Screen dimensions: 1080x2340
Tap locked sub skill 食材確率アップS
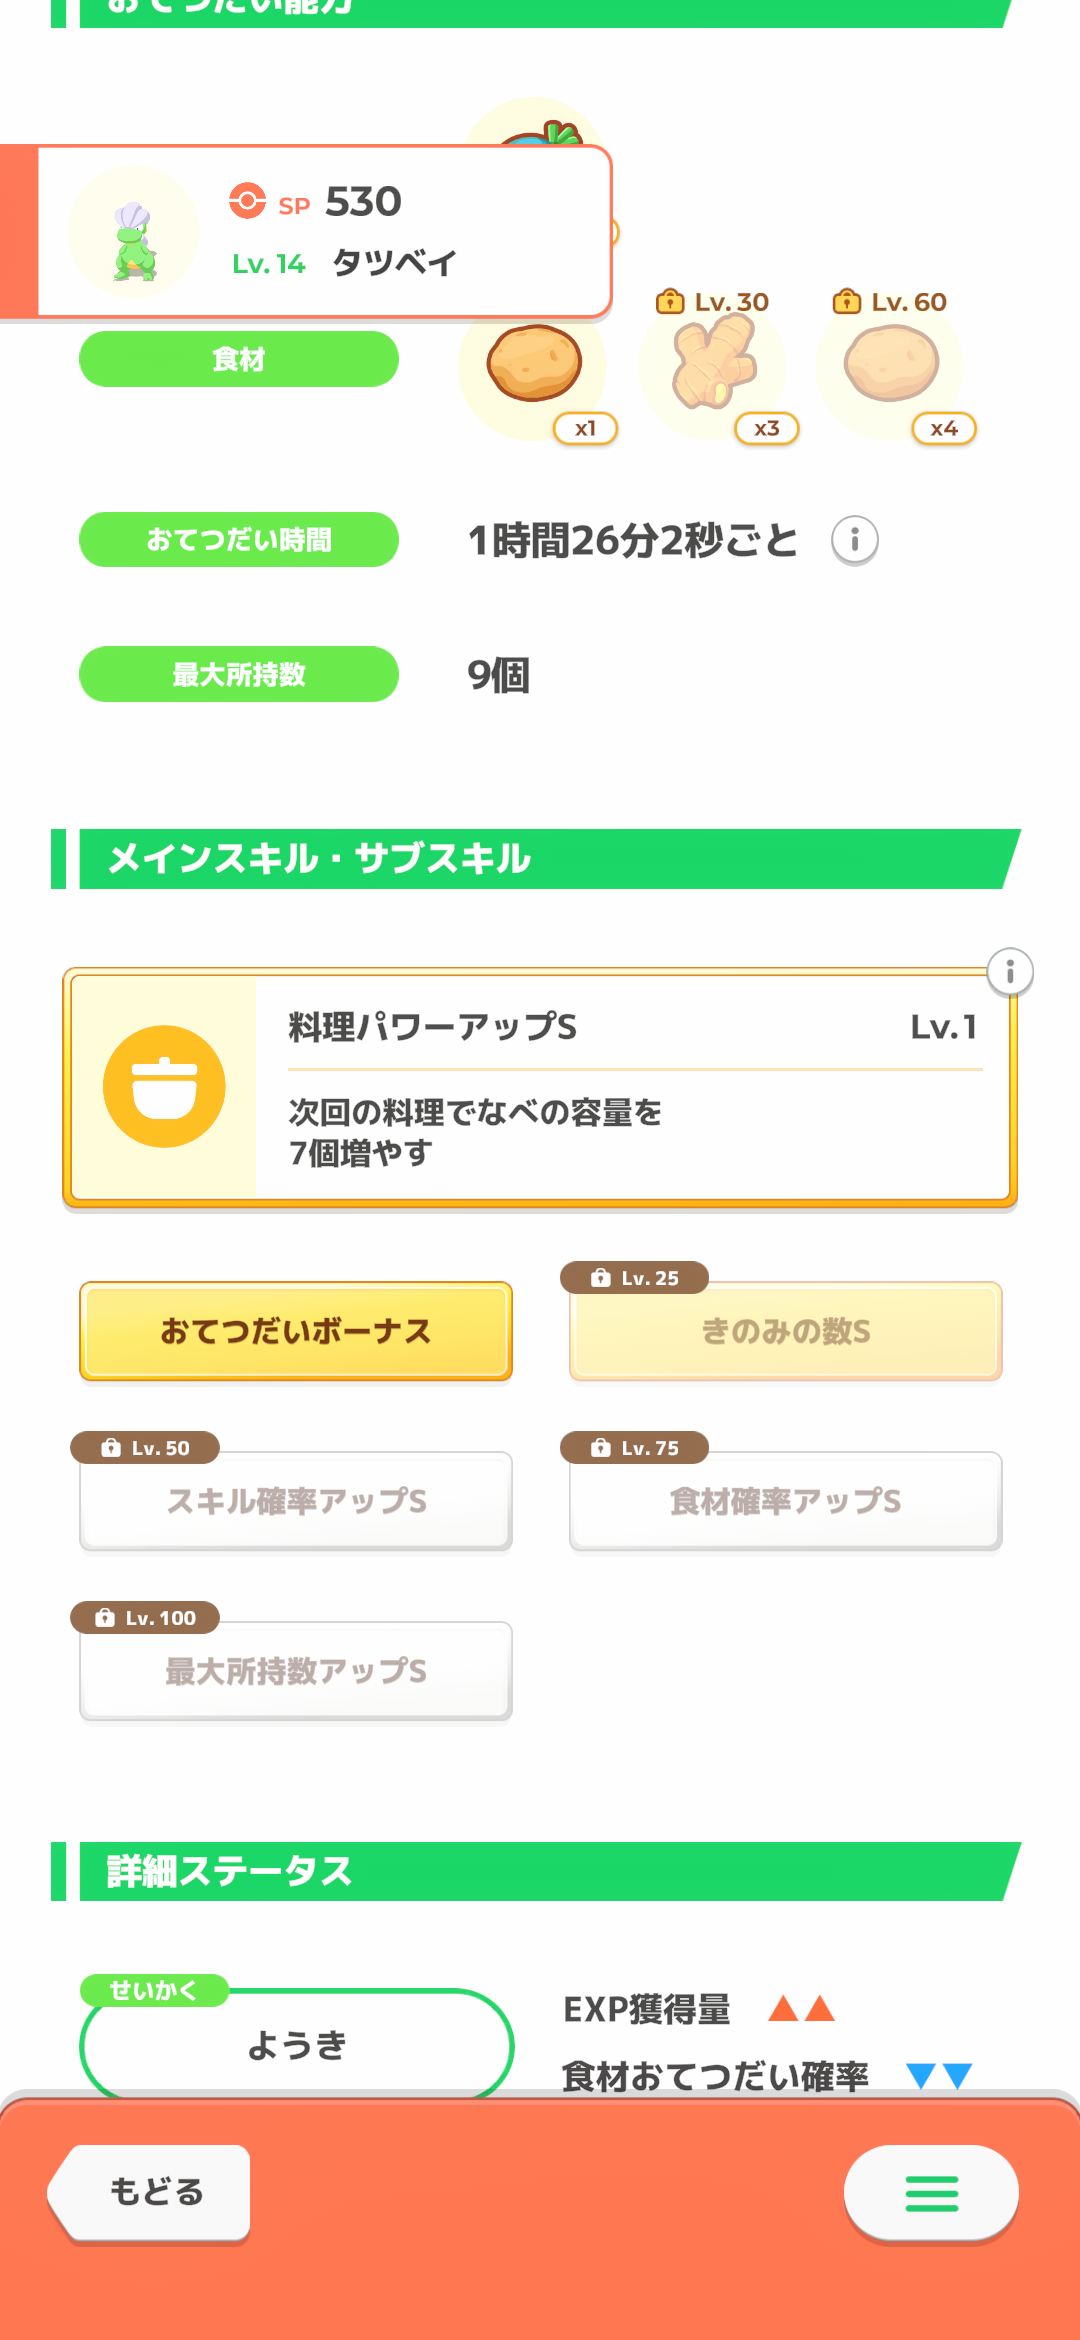(x=786, y=1501)
